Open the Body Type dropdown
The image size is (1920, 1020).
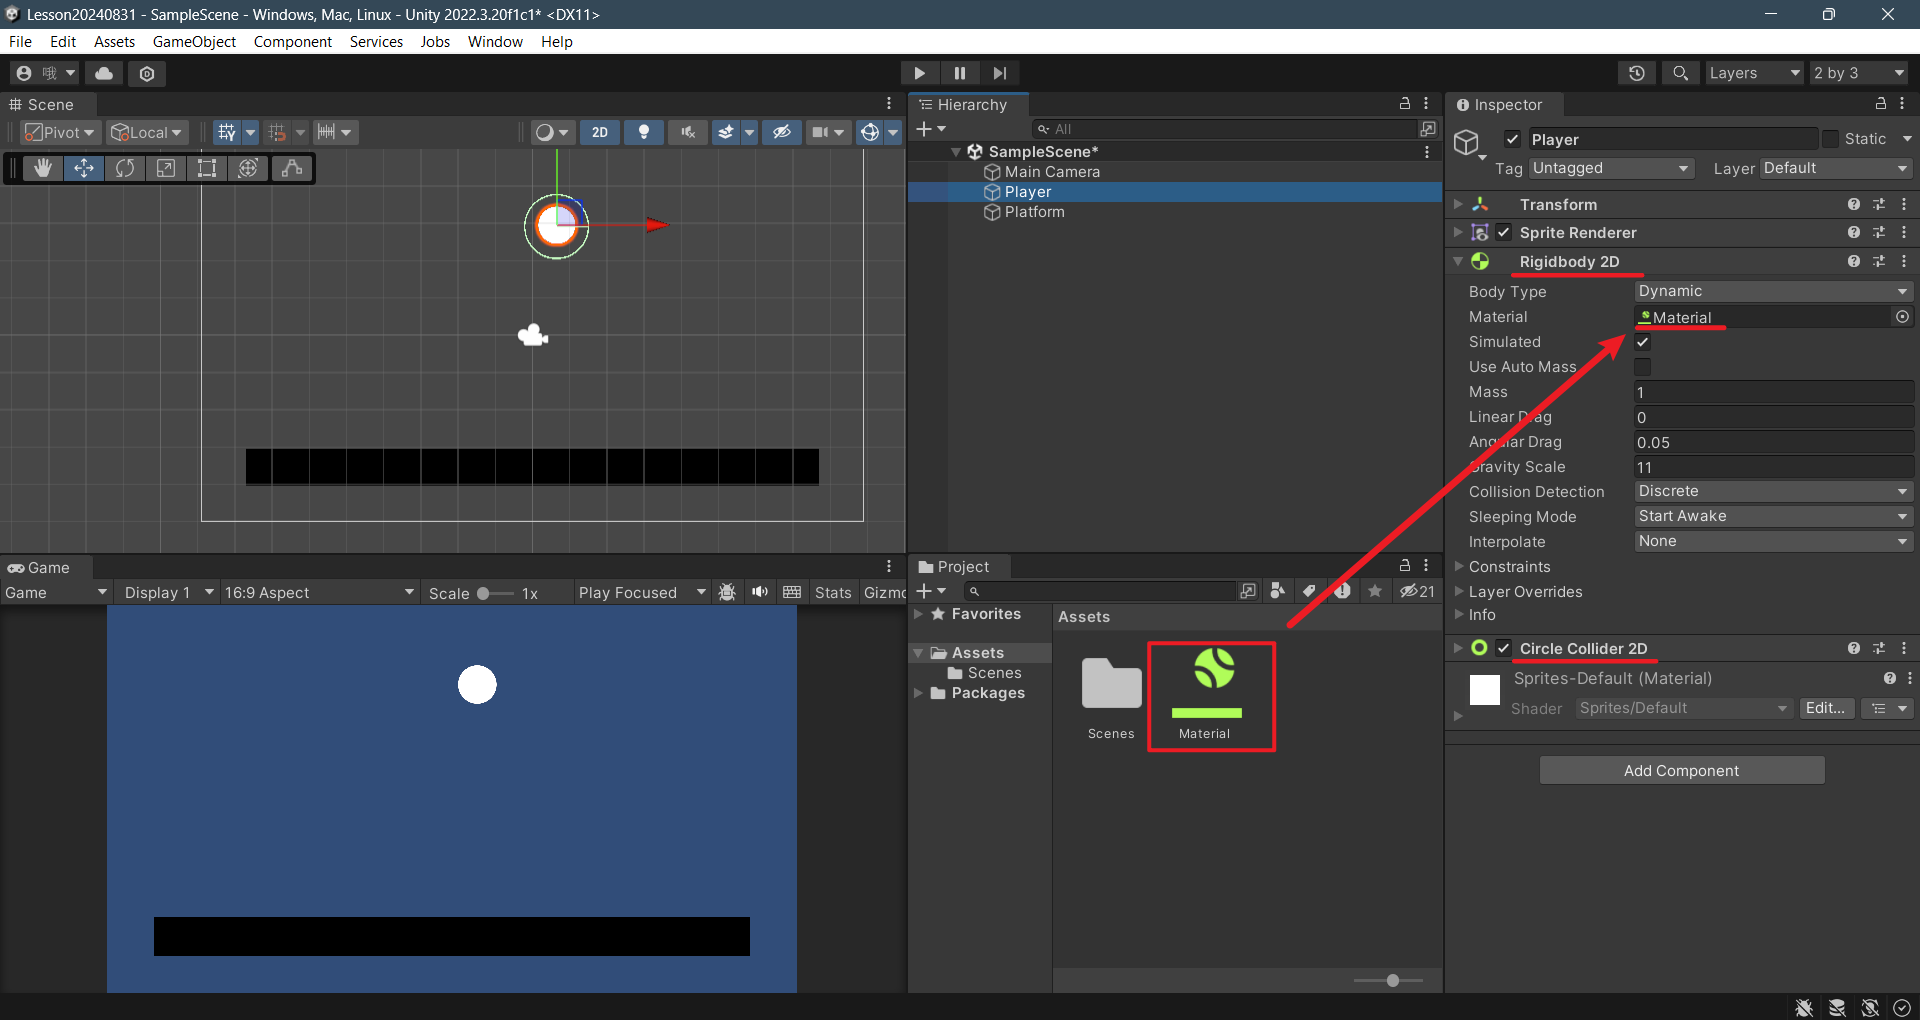click(1773, 291)
